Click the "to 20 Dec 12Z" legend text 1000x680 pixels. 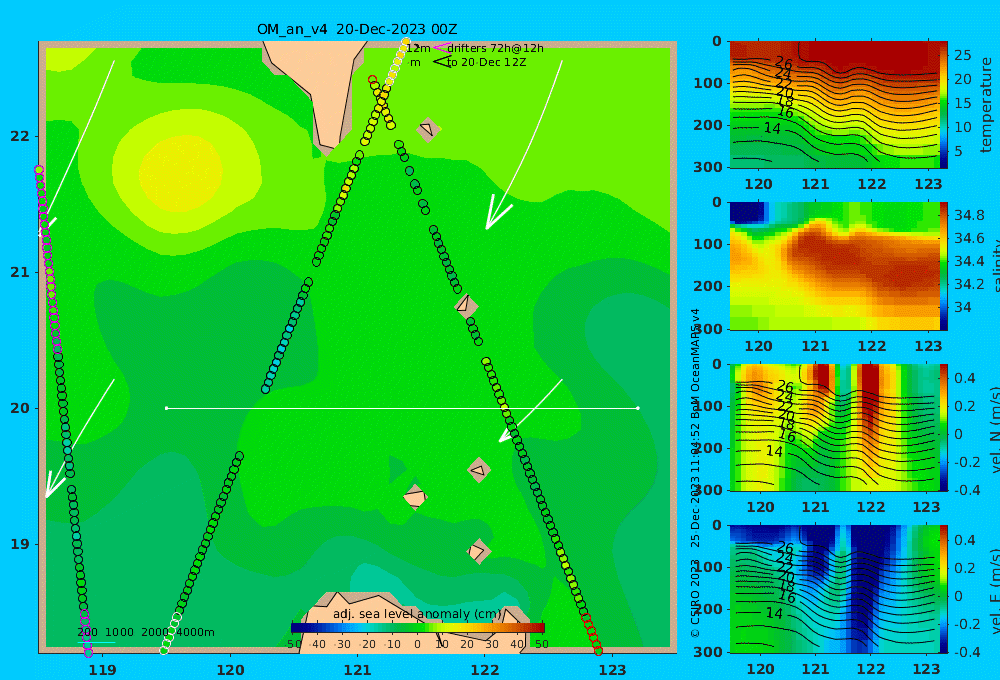pos(487,63)
